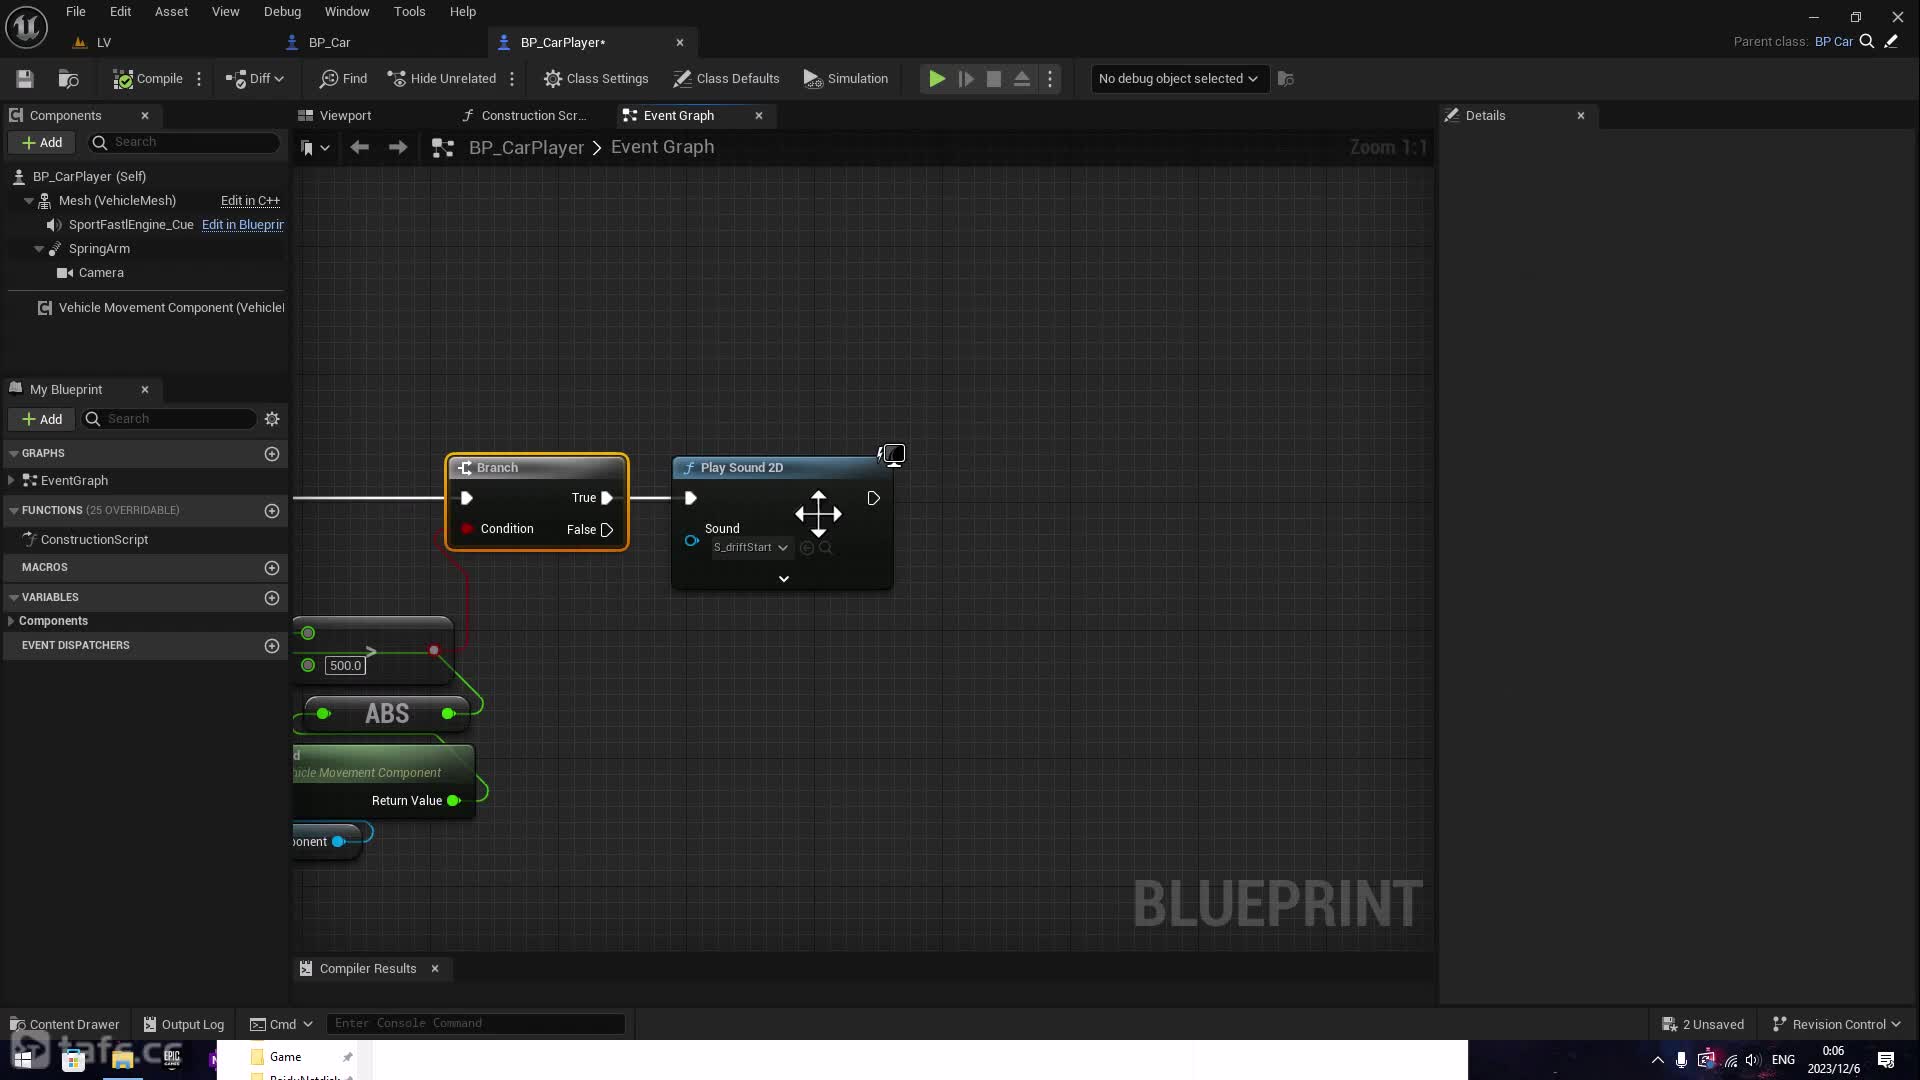Open the Debug object selector dropdown
The height and width of the screenshot is (1080, 1920).
coord(1176,78)
